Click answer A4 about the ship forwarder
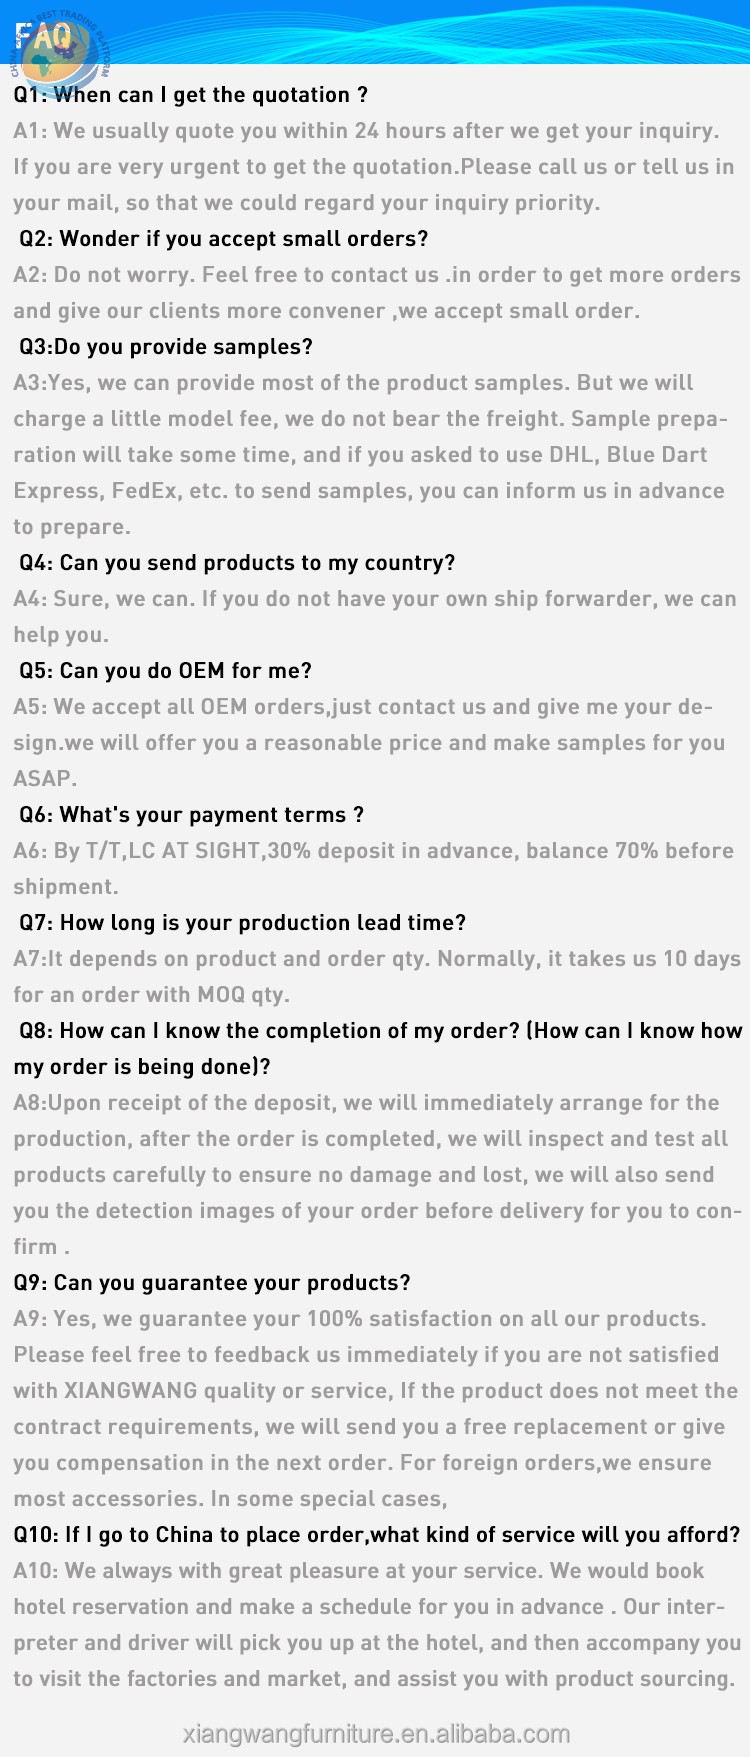 [x=374, y=599]
